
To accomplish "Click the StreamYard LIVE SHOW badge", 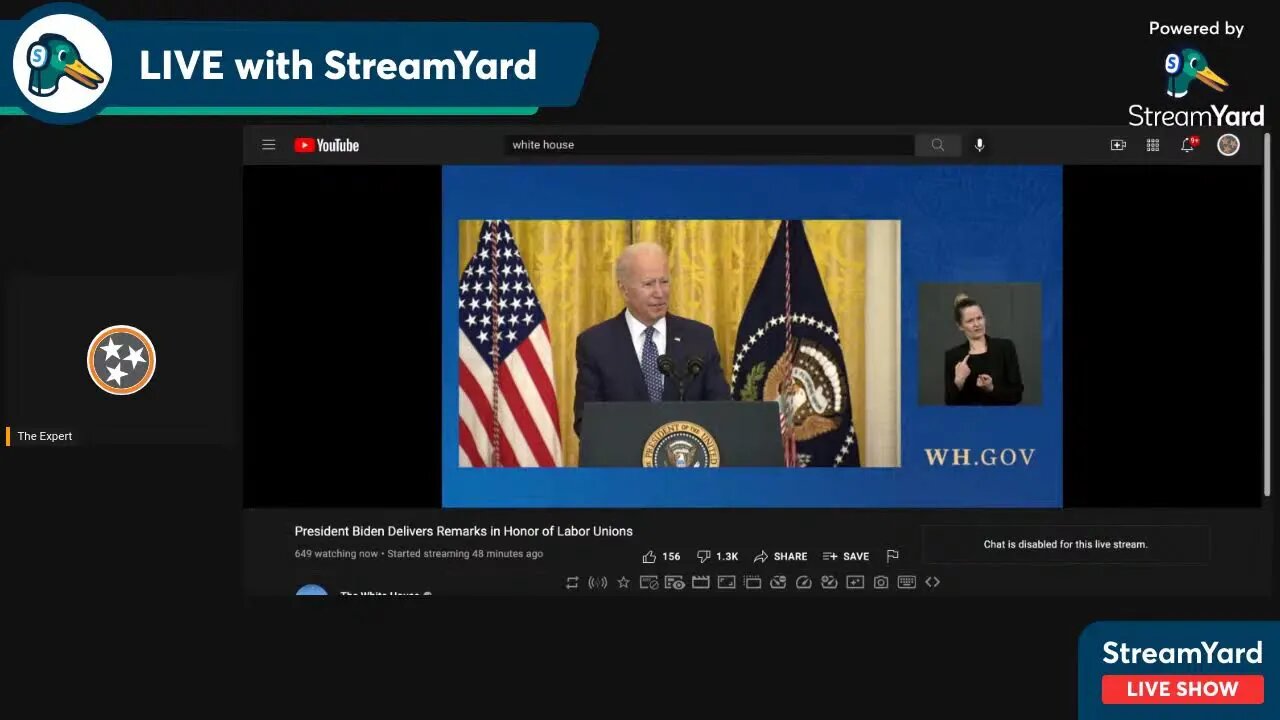I will pos(1182,671).
